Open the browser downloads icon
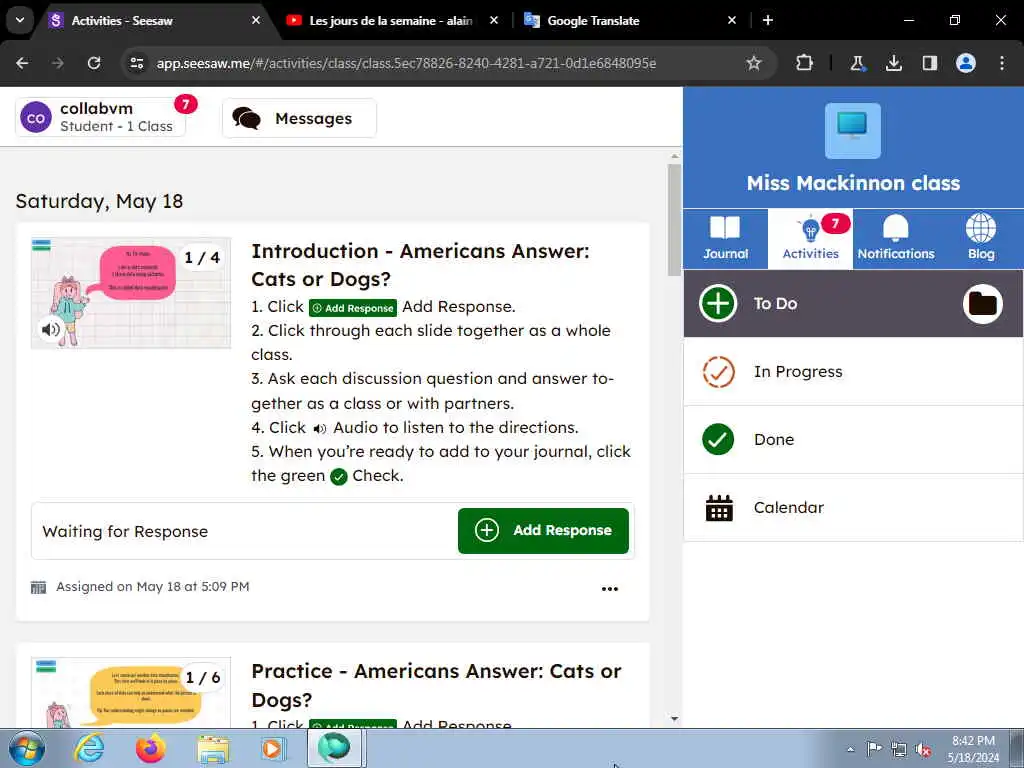This screenshot has width=1024, height=768. click(893, 63)
